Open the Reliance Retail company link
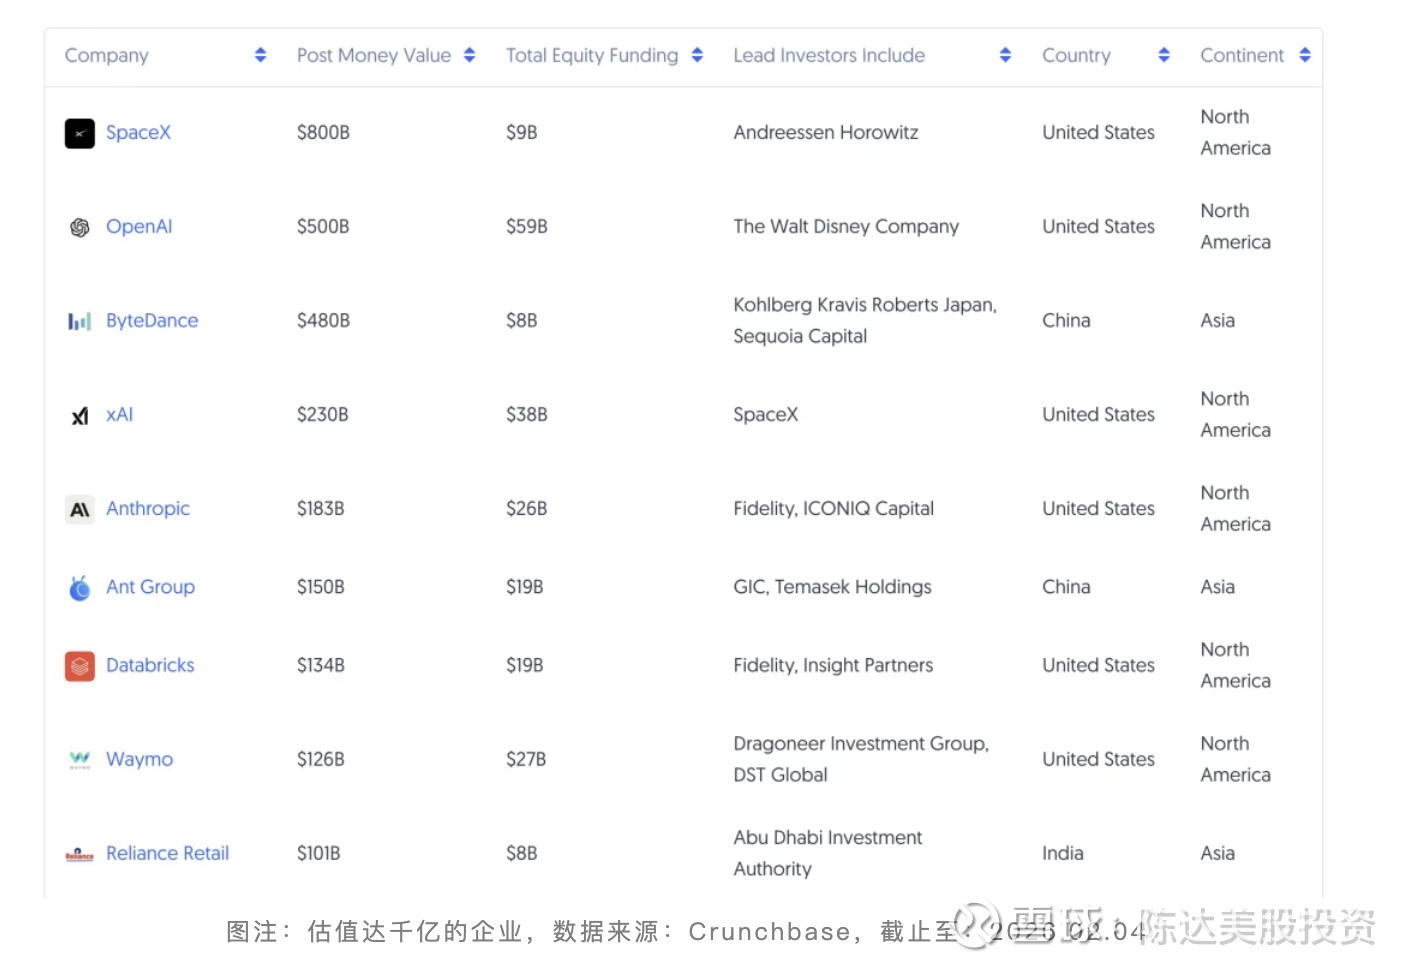1418x970 pixels. pyautogui.click(x=168, y=853)
